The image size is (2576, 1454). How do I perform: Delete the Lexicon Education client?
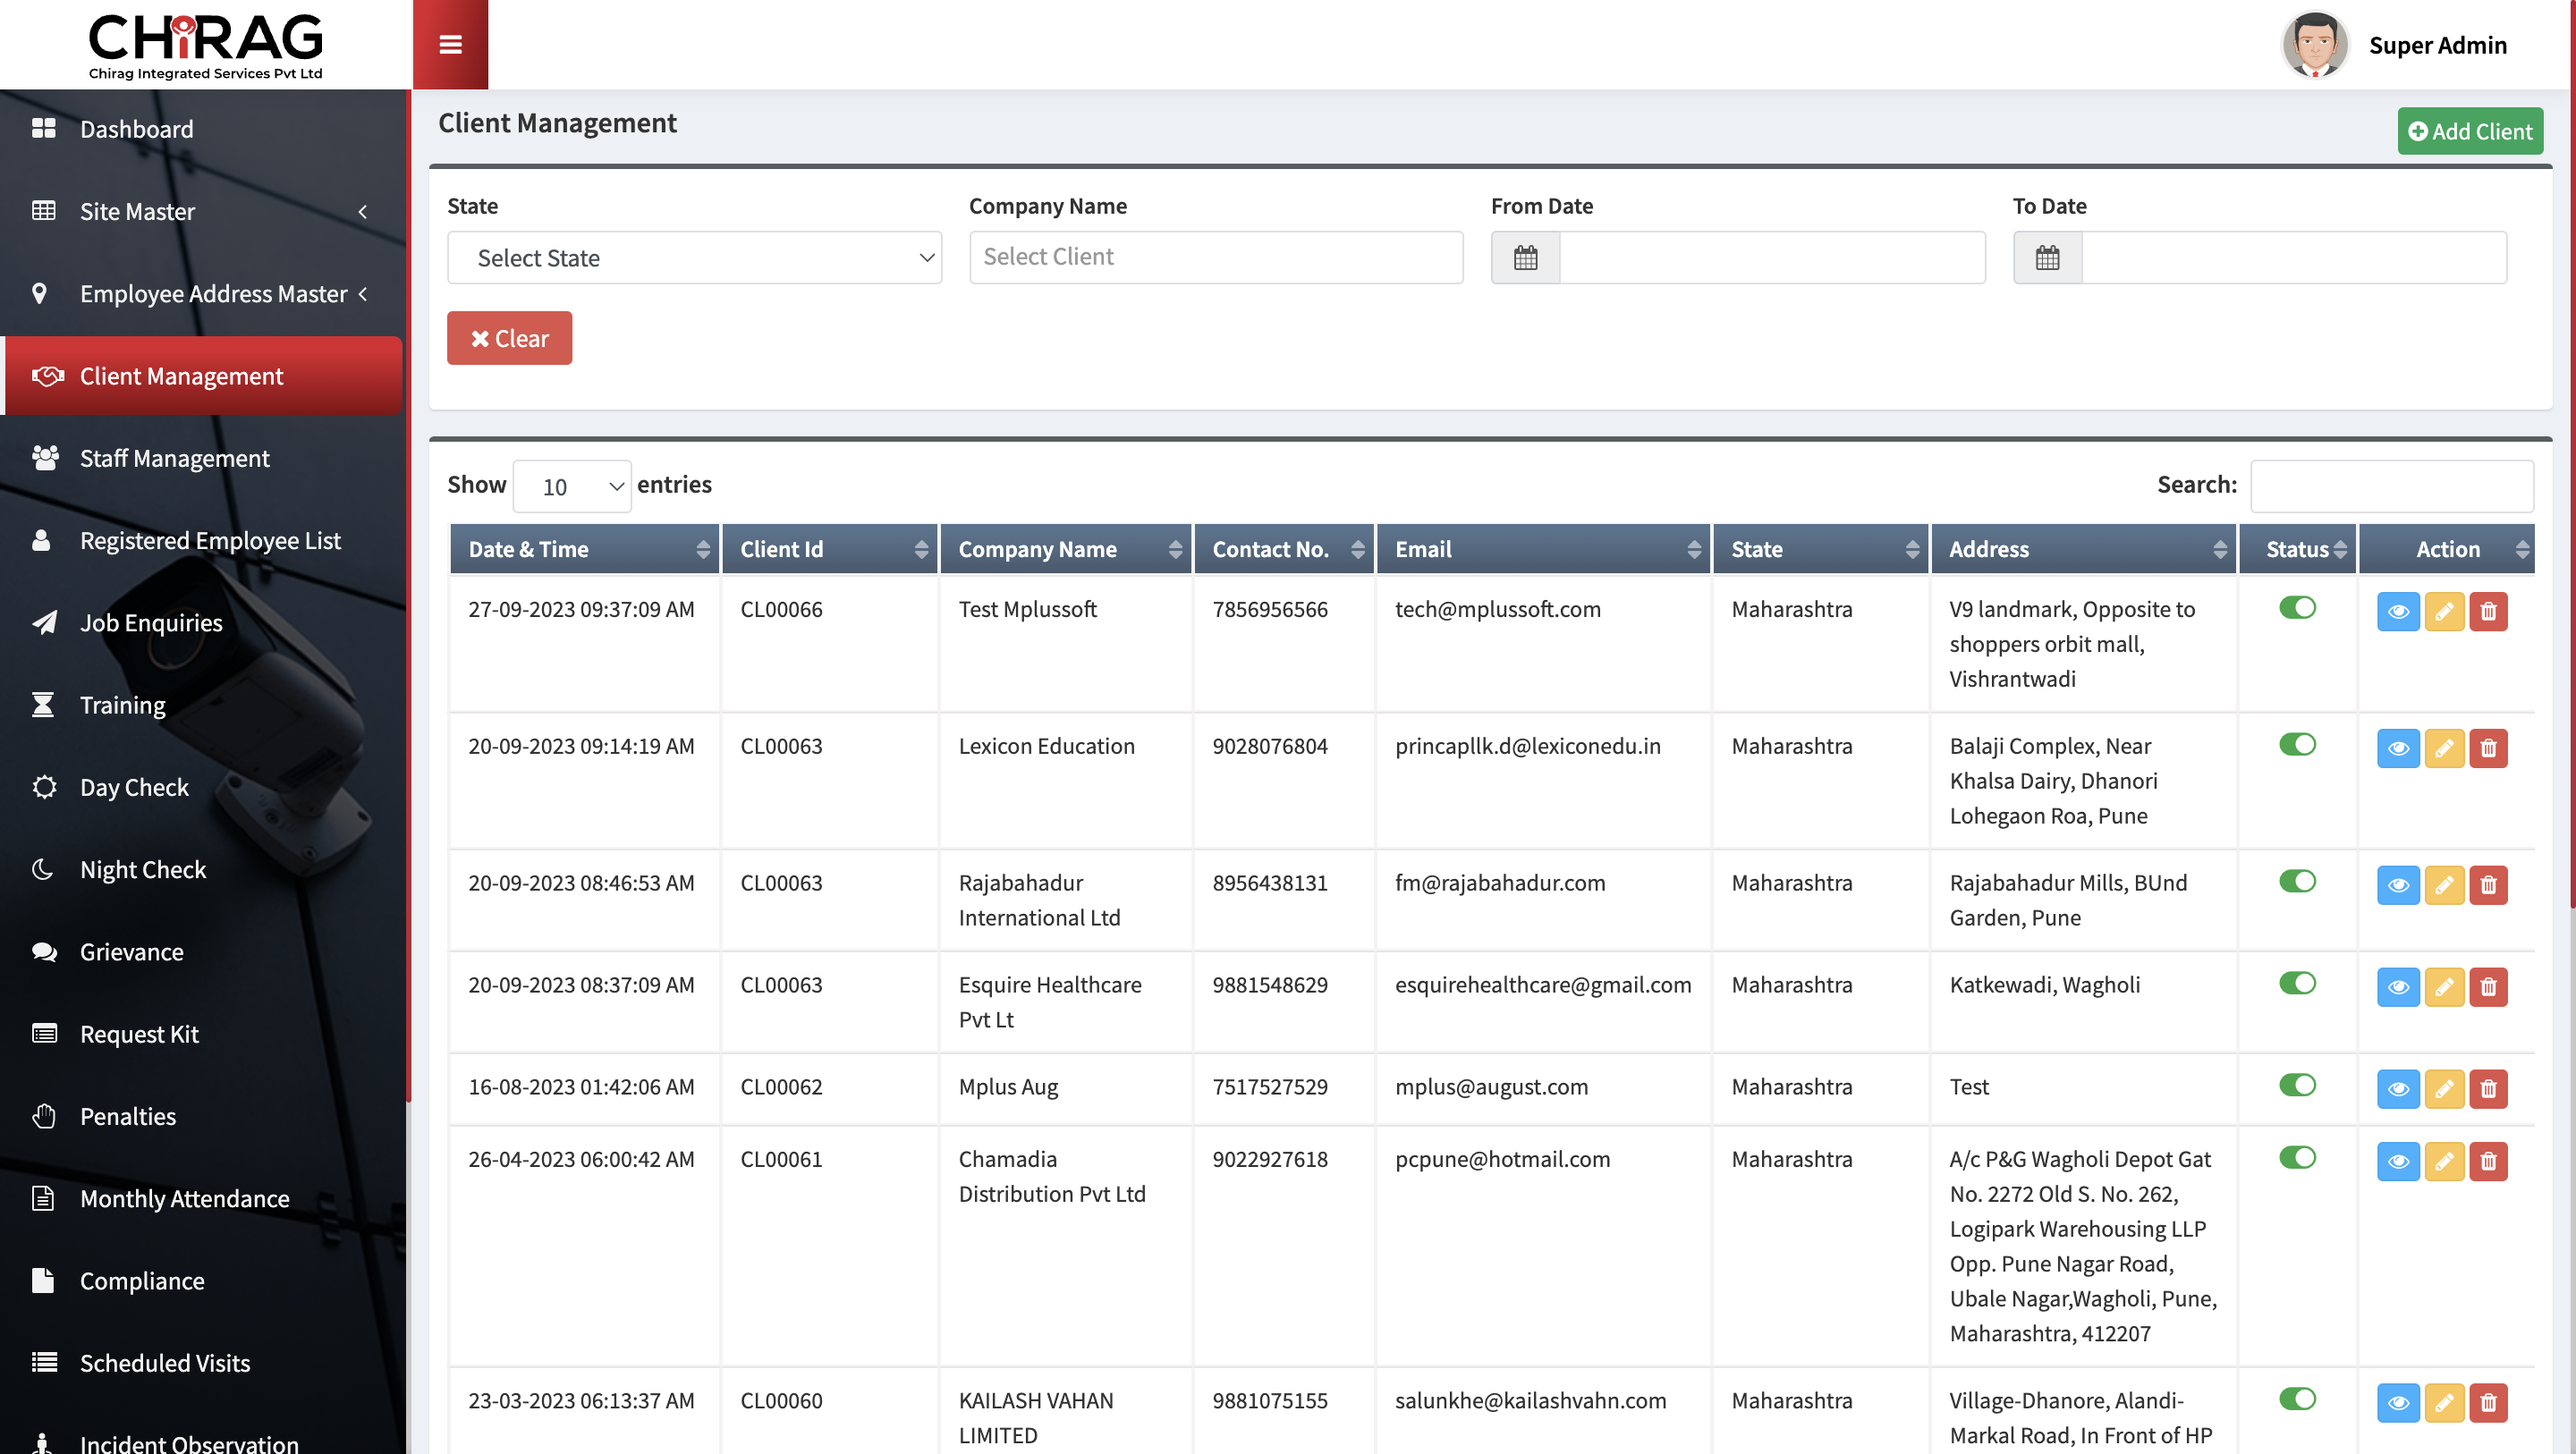(2489, 748)
